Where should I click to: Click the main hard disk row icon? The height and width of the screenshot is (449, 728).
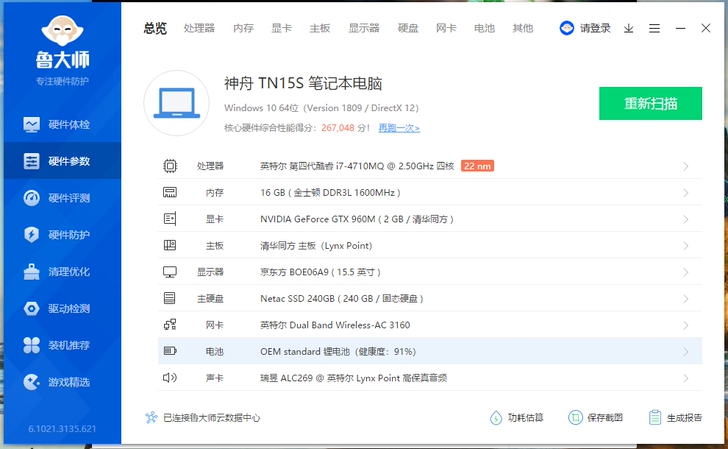tap(170, 298)
